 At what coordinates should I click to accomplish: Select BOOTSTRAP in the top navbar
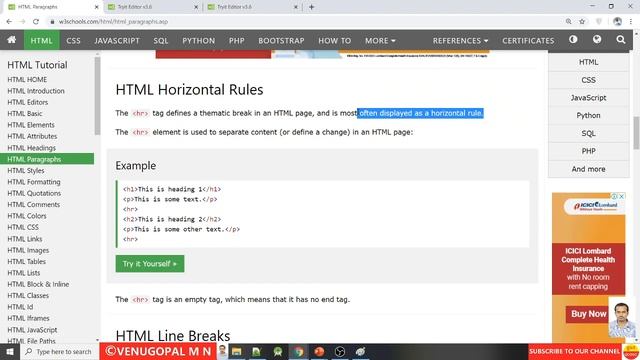pos(281,40)
